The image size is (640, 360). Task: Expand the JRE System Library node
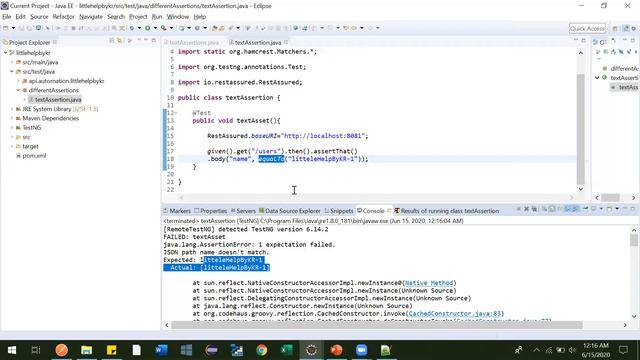coord(12,109)
